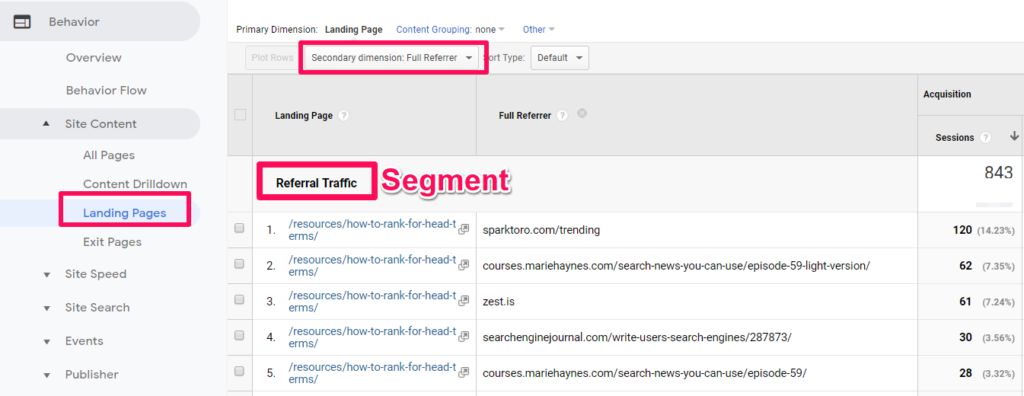The width and height of the screenshot is (1024, 396).
Task: Check the box for the zest.is row
Action: point(239,300)
